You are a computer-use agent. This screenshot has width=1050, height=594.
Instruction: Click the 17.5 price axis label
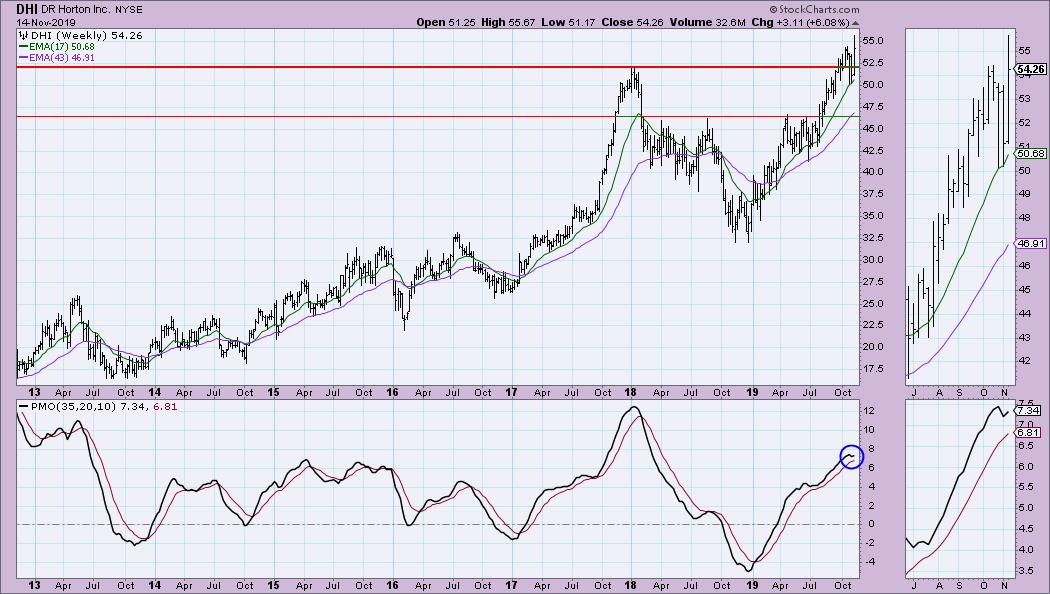click(x=874, y=369)
